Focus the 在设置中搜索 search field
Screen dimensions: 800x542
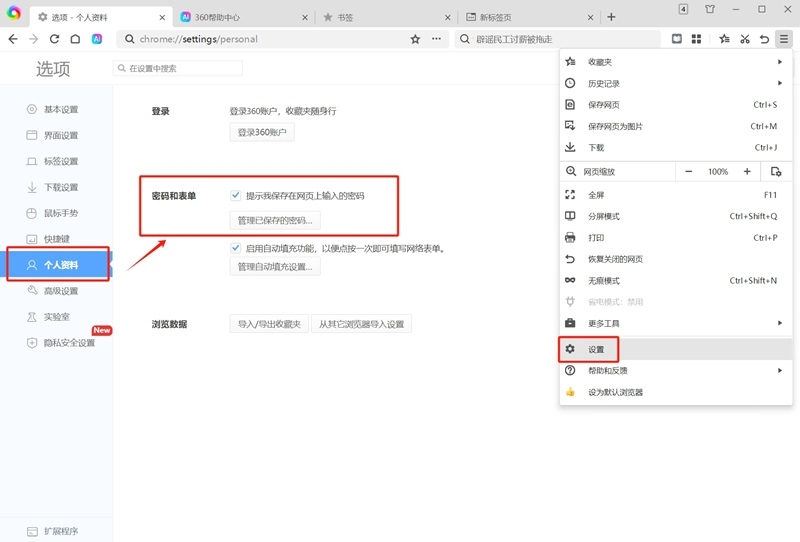(178, 68)
